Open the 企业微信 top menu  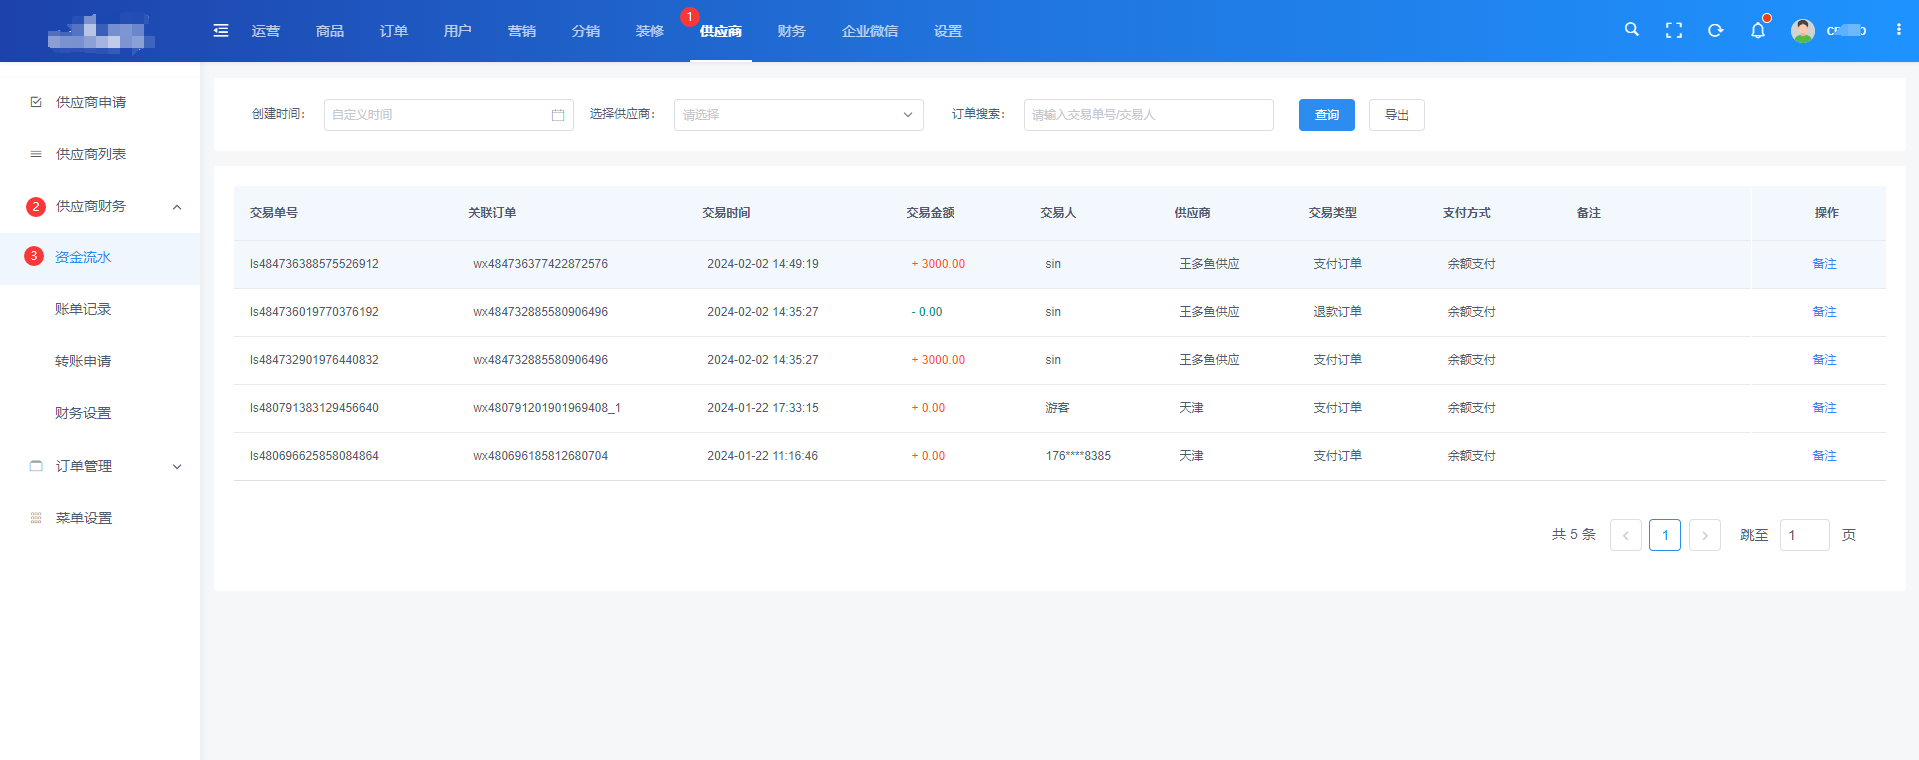click(869, 31)
